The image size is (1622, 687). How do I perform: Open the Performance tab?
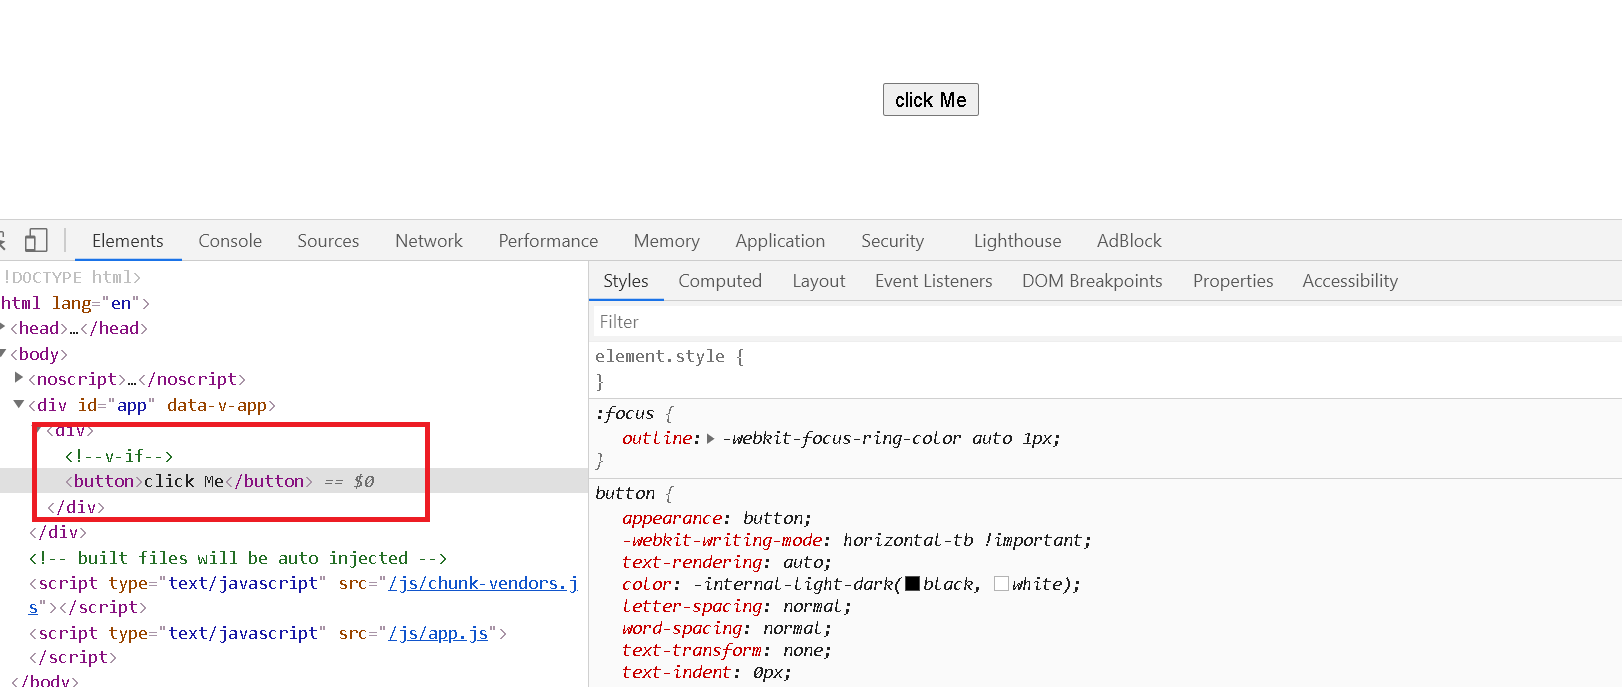tap(548, 241)
